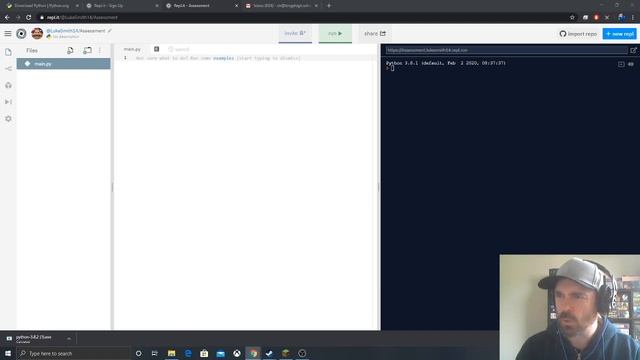Click the console URL field
Screen dimensions: 640x360
click(507, 50)
